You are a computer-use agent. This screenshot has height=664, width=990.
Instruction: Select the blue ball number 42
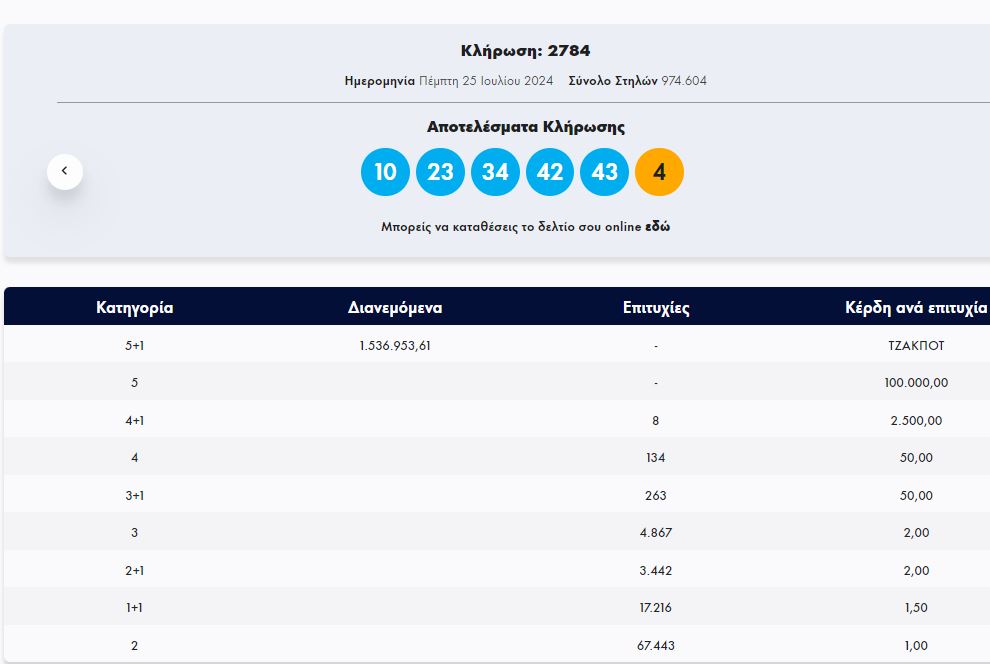click(550, 172)
